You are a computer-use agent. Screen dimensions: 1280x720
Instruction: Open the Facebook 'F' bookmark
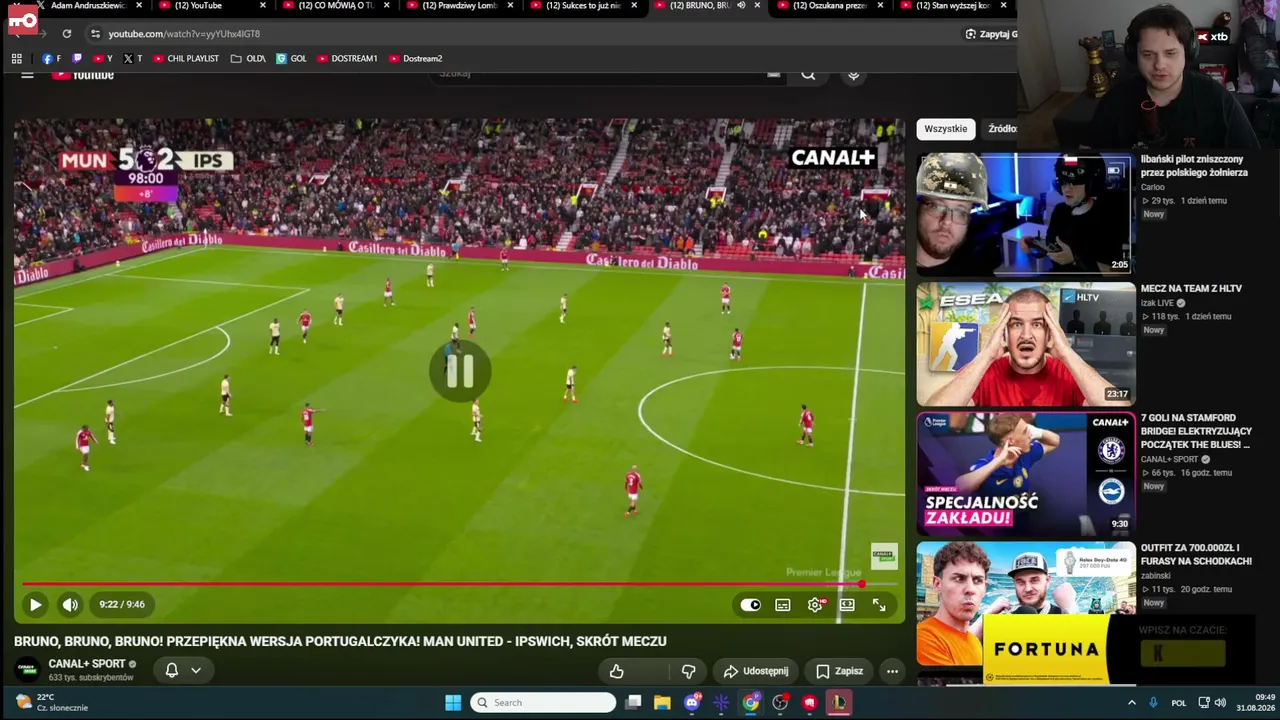tap(51, 59)
